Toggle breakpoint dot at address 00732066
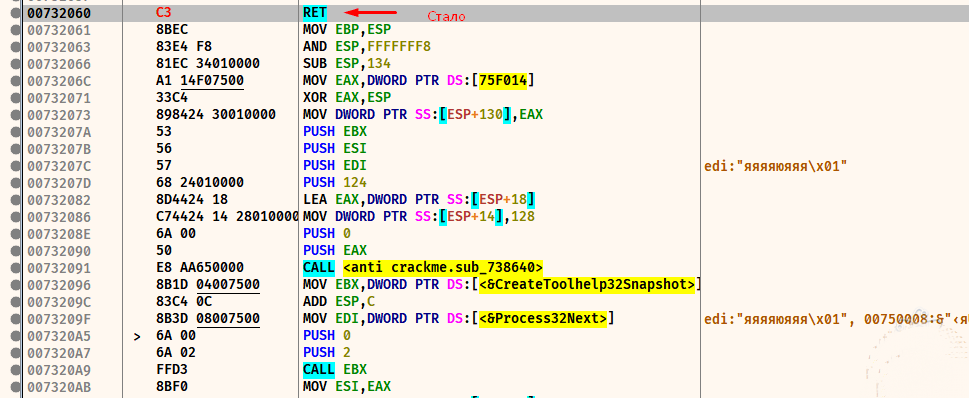969x398 pixels. pyautogui.click(x=15, y=64)
